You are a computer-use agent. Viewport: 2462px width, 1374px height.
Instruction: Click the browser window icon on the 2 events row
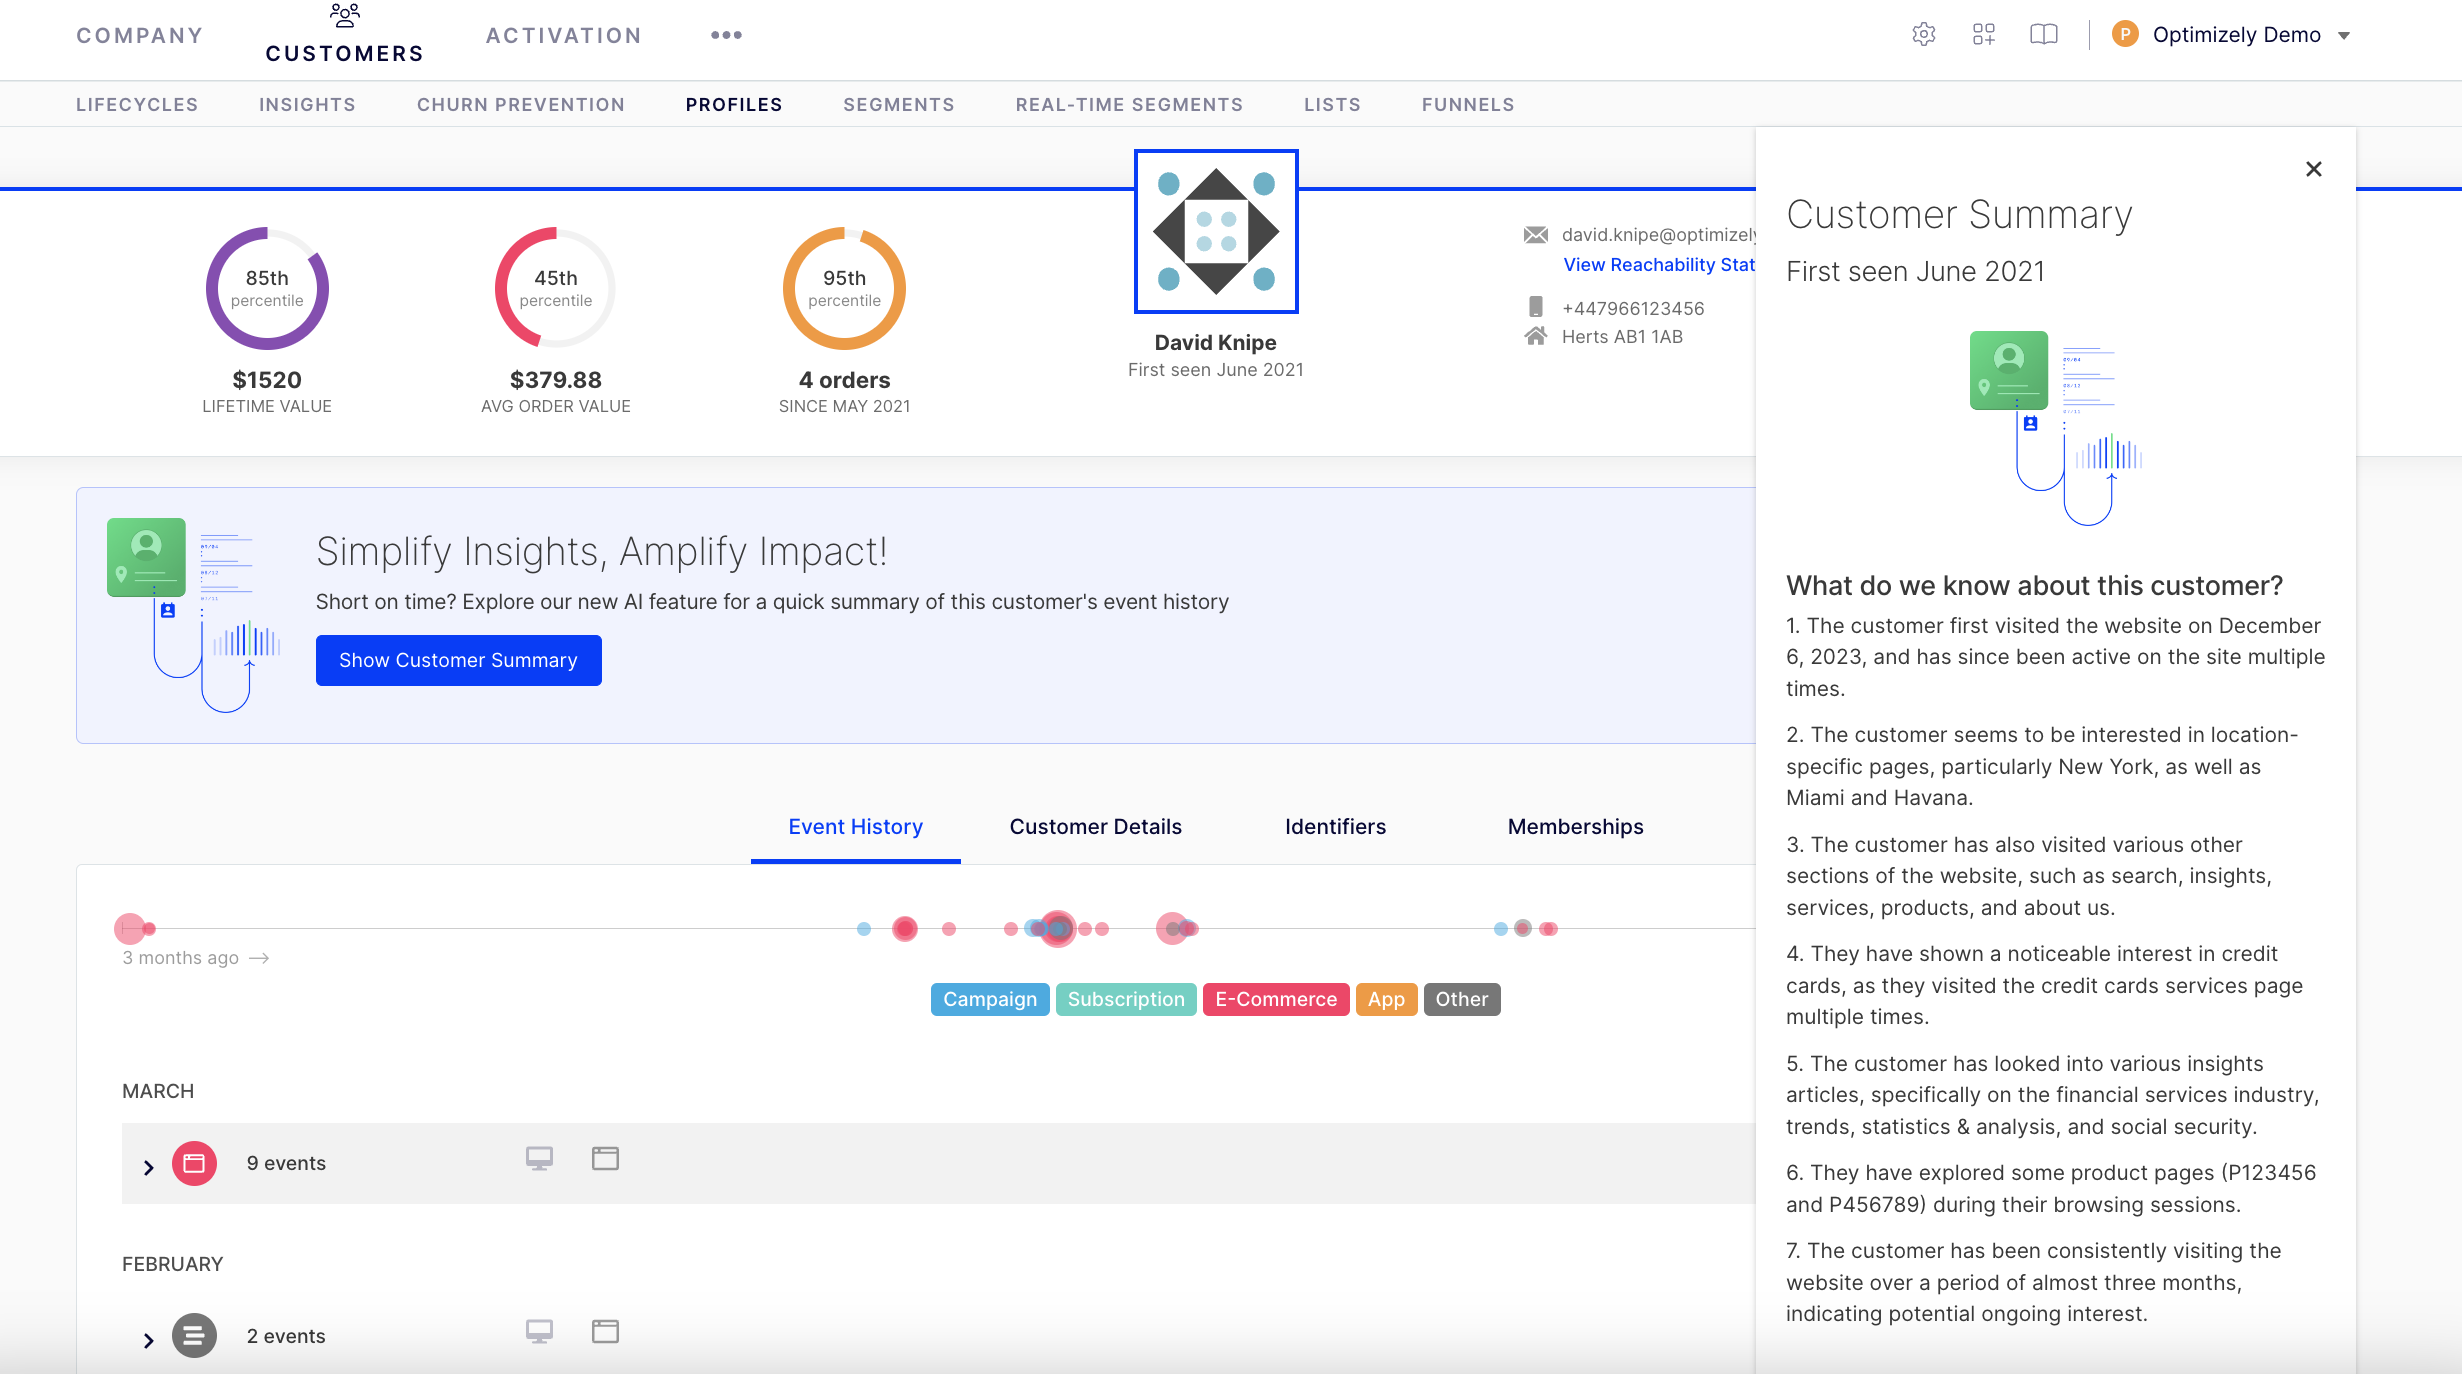(604, 1331)
